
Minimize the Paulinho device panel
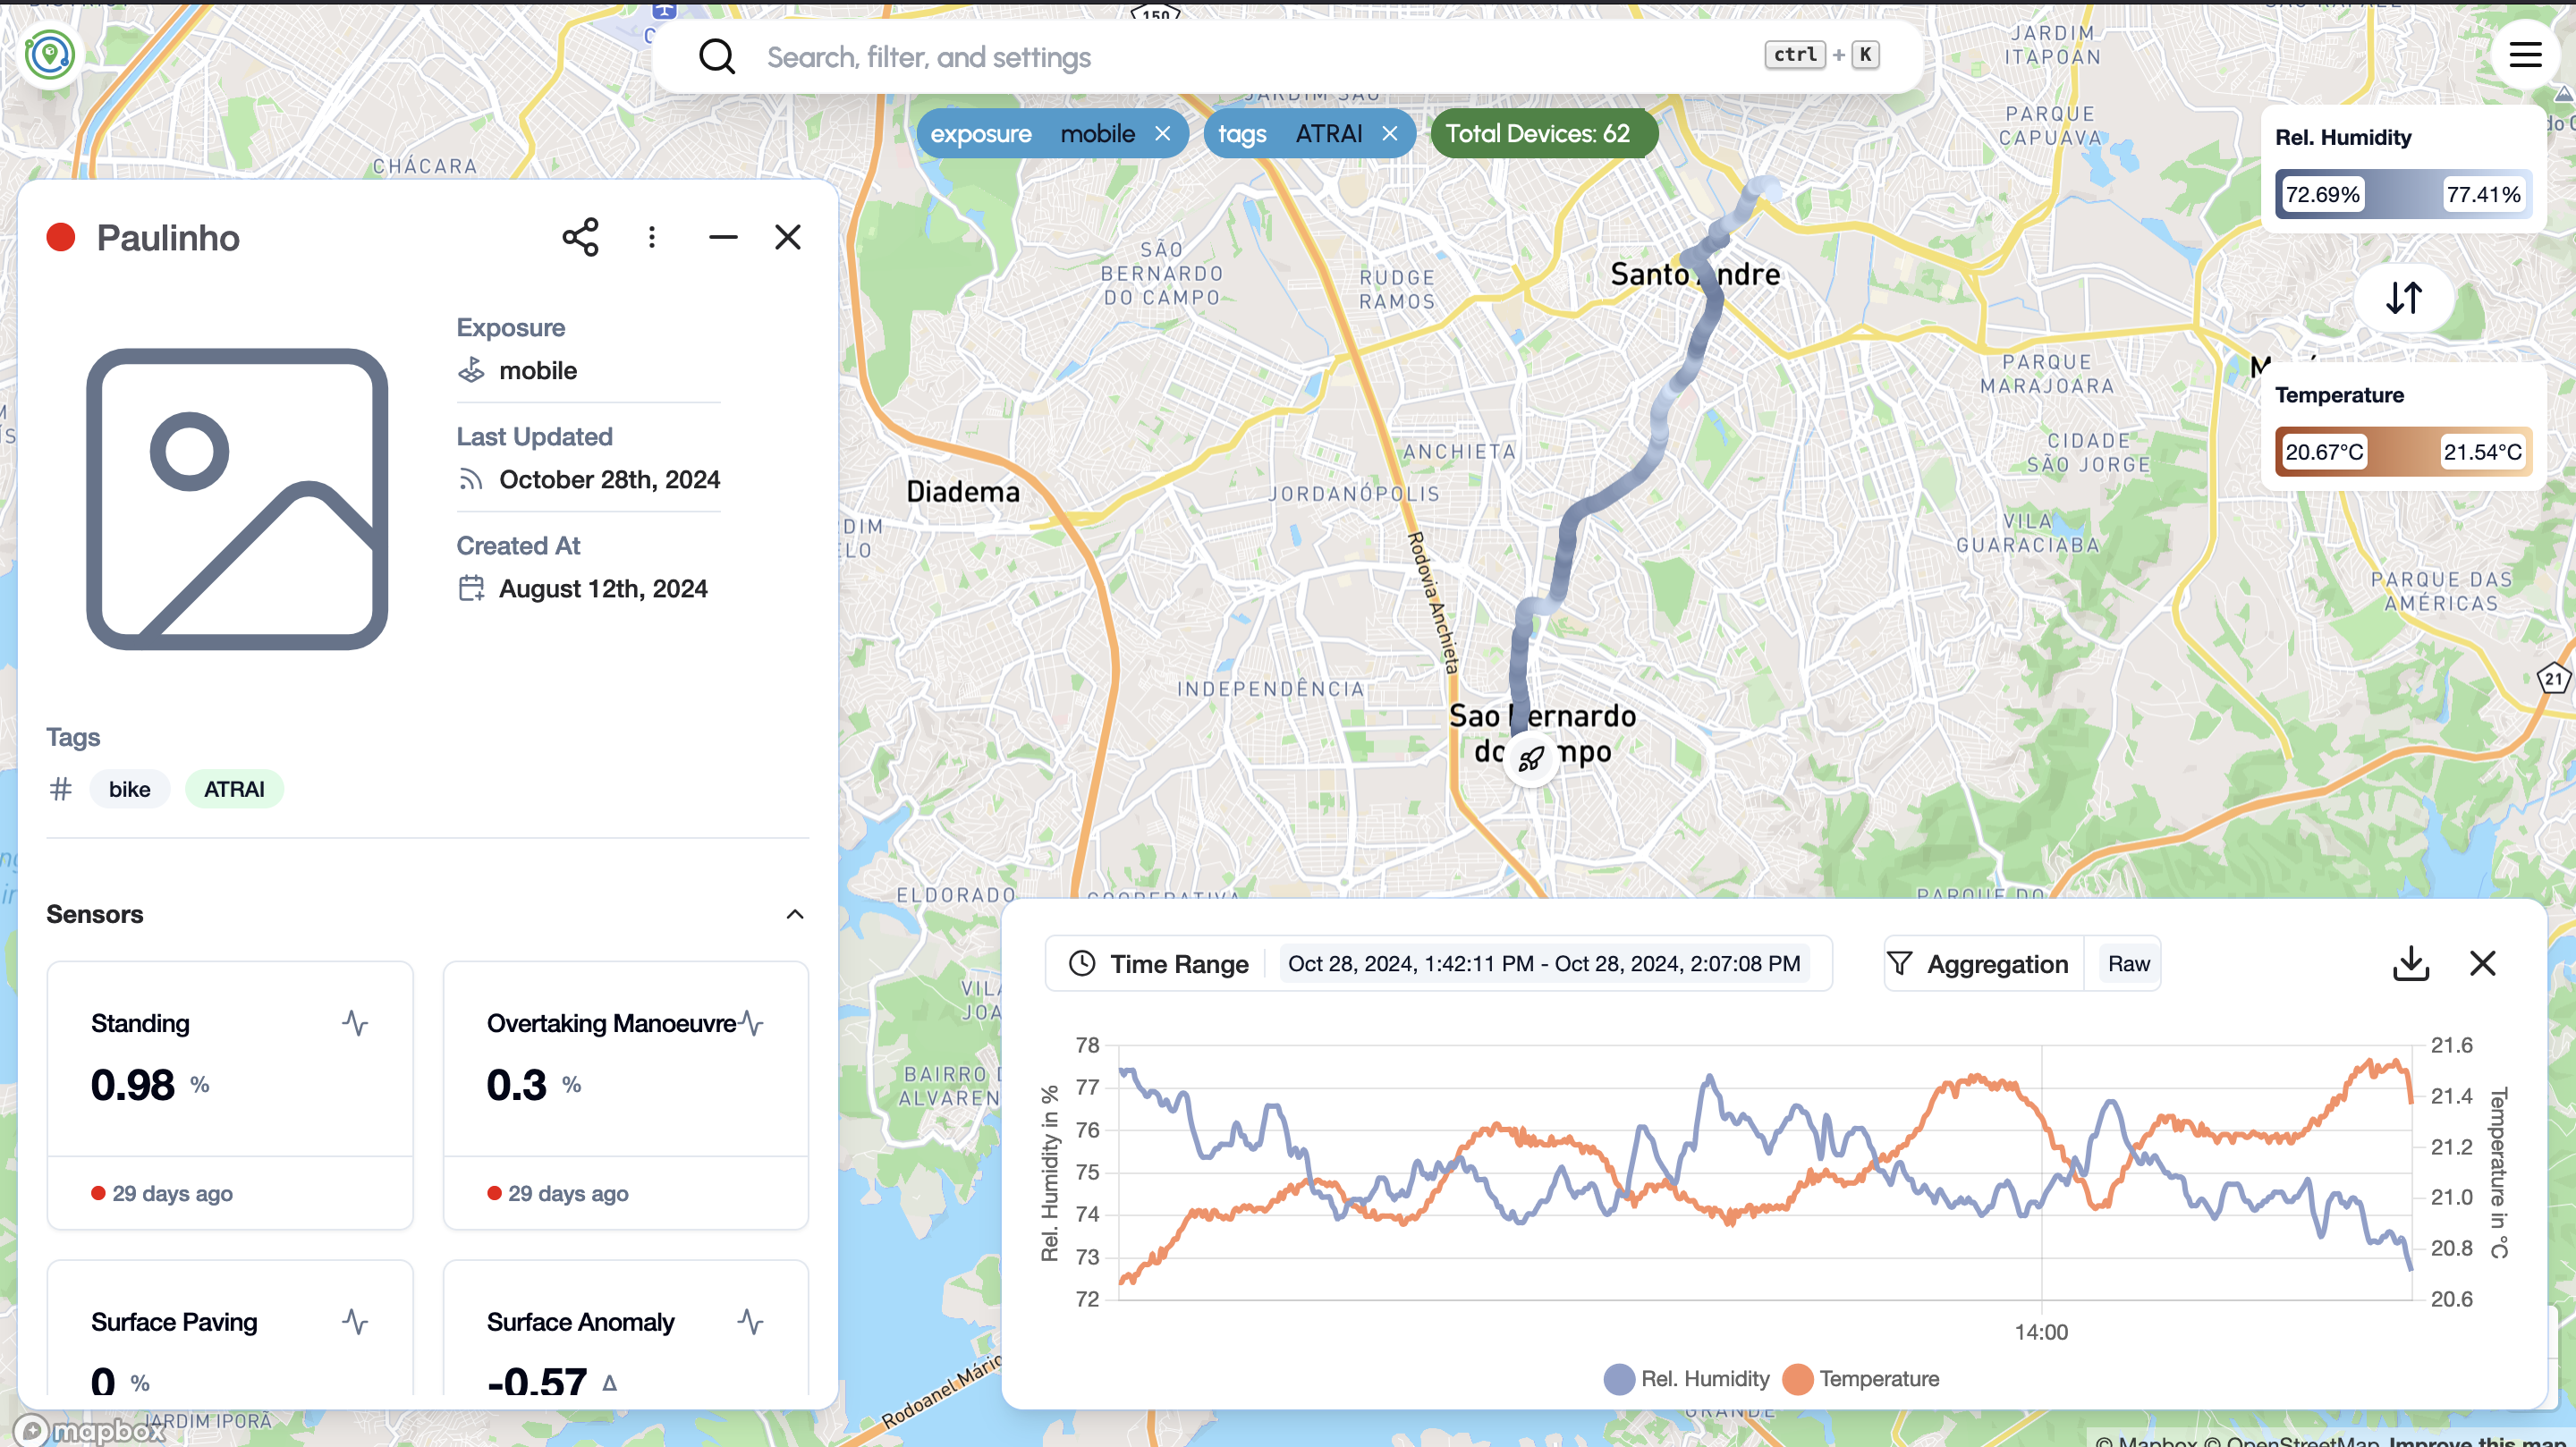click(723, 238)
